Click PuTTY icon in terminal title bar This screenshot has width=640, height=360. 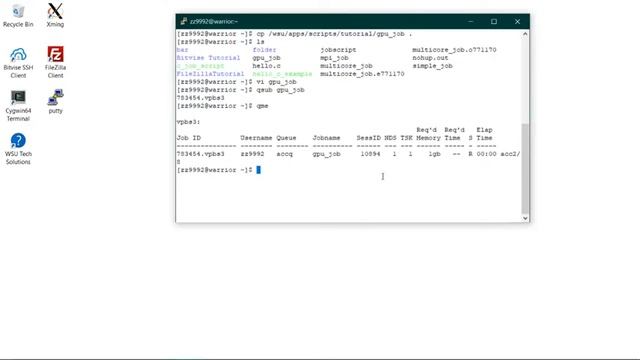pos(184,21)
